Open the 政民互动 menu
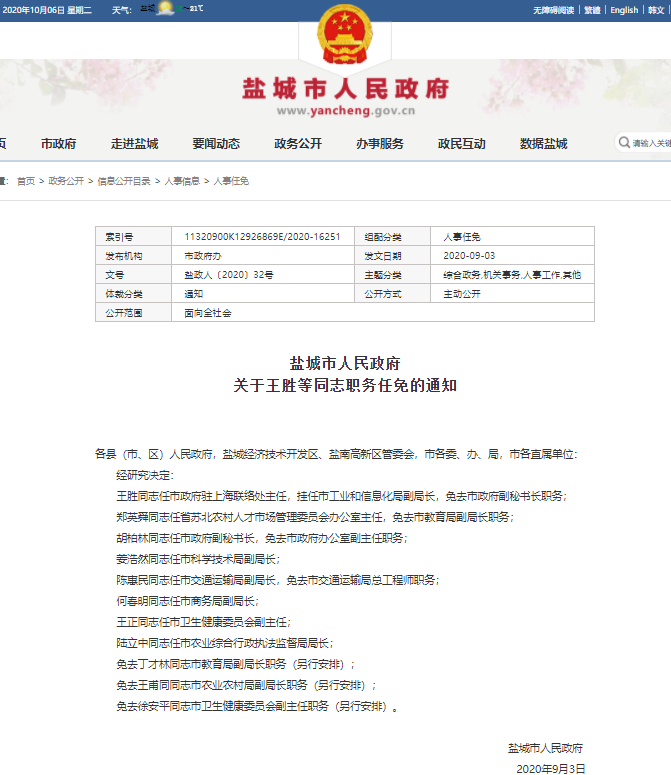This screenshot has height=775, width=671. point(461,144)
